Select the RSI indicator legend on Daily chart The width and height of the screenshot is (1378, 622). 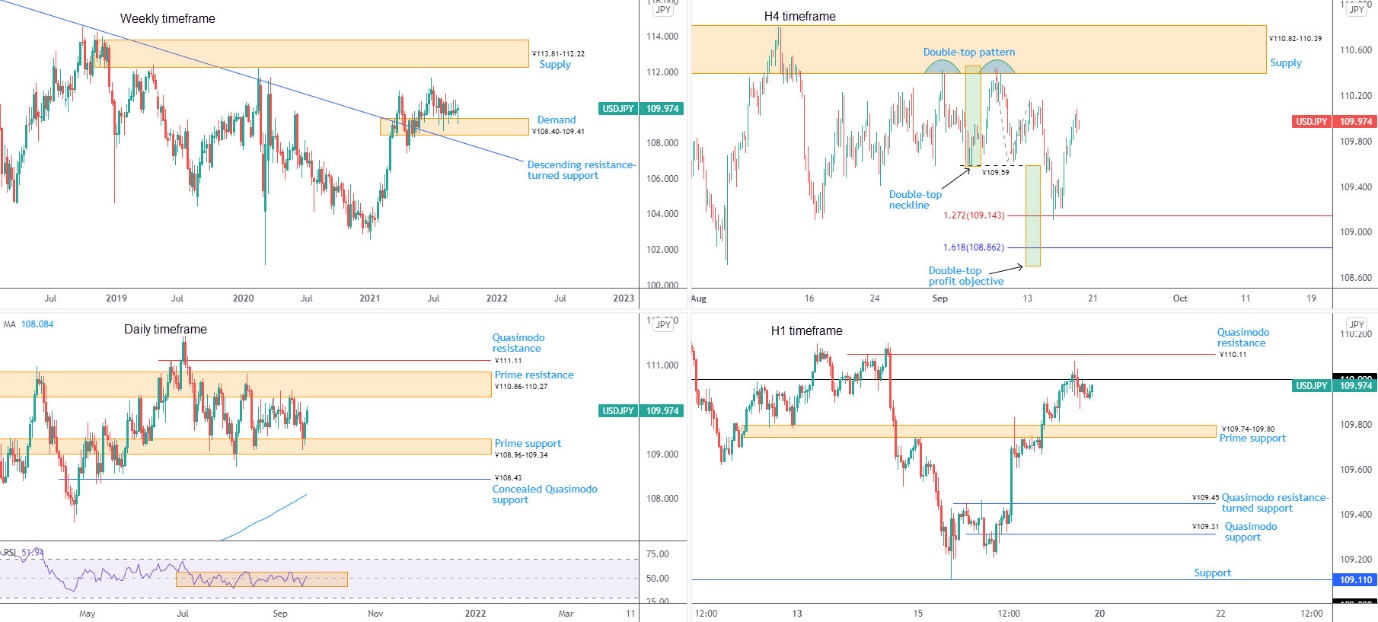[22, 550]
